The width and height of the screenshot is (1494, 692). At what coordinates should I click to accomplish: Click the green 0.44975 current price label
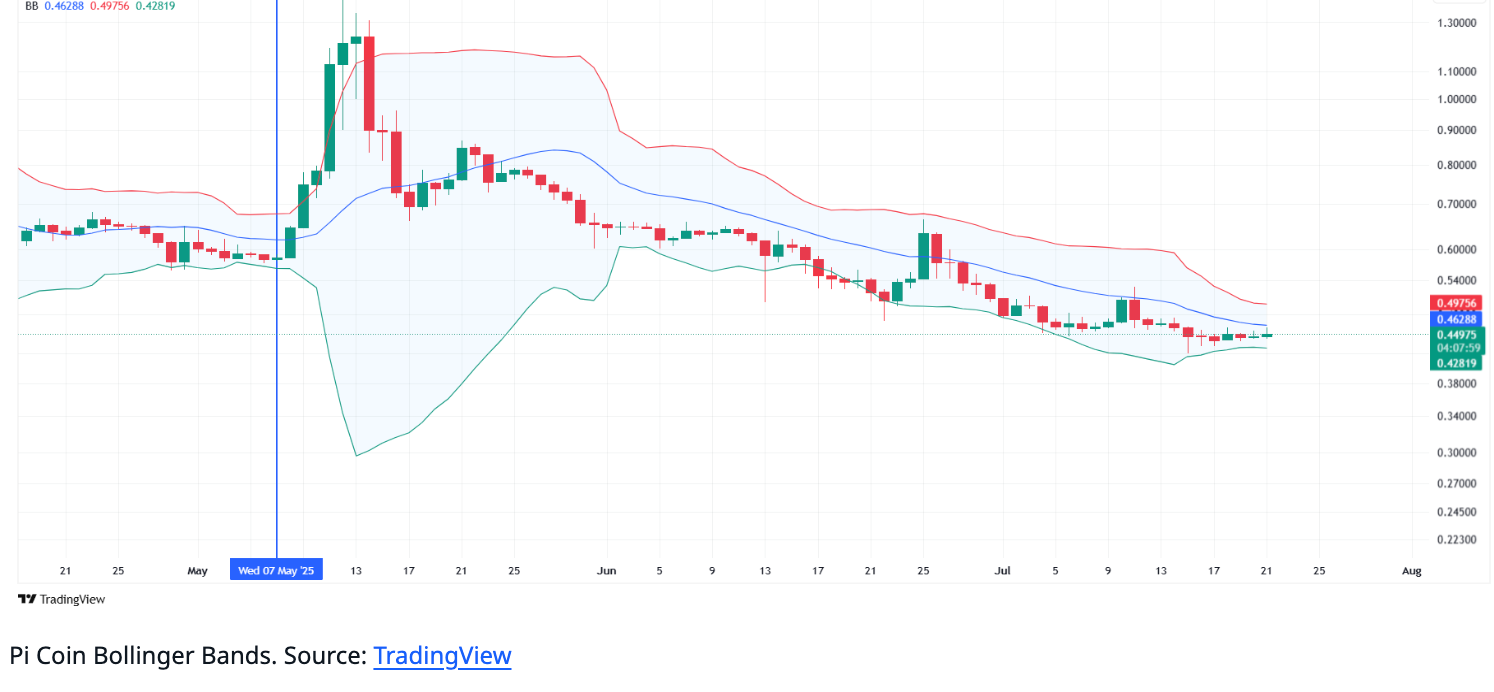pos(1457,335)
